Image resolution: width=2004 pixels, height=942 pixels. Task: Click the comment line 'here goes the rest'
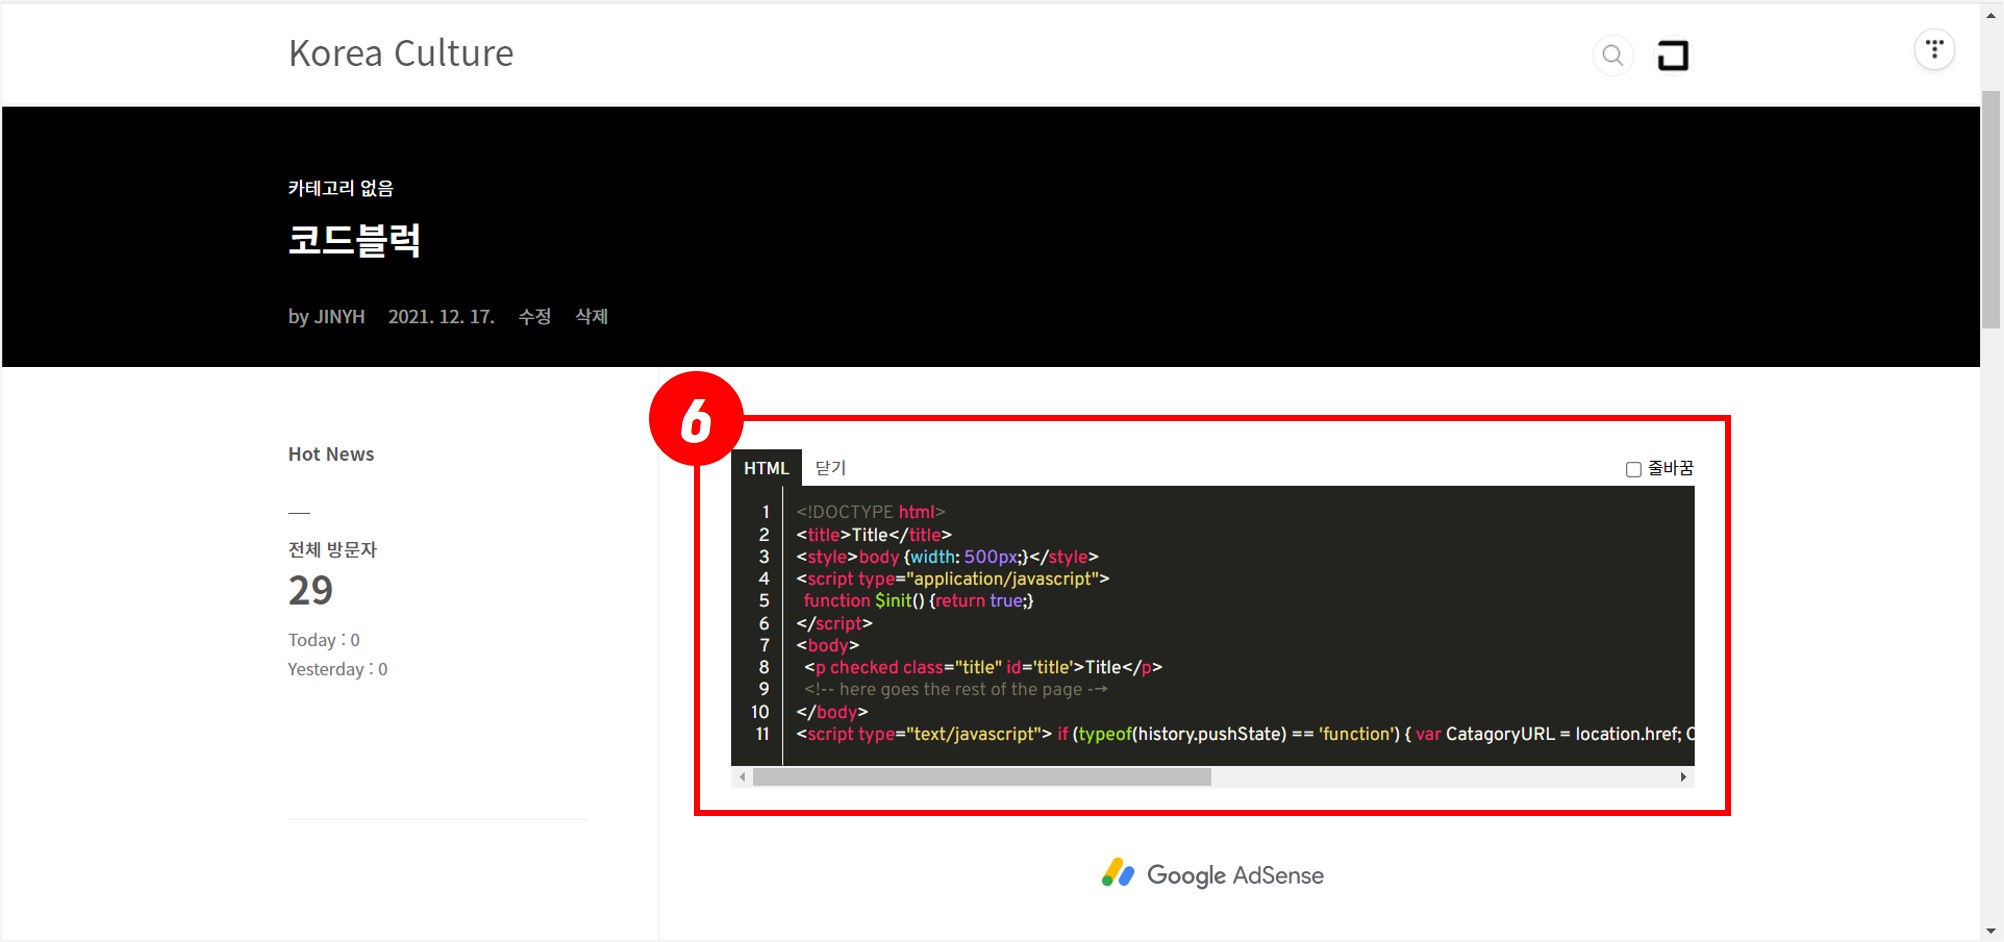tap(956, 689)
